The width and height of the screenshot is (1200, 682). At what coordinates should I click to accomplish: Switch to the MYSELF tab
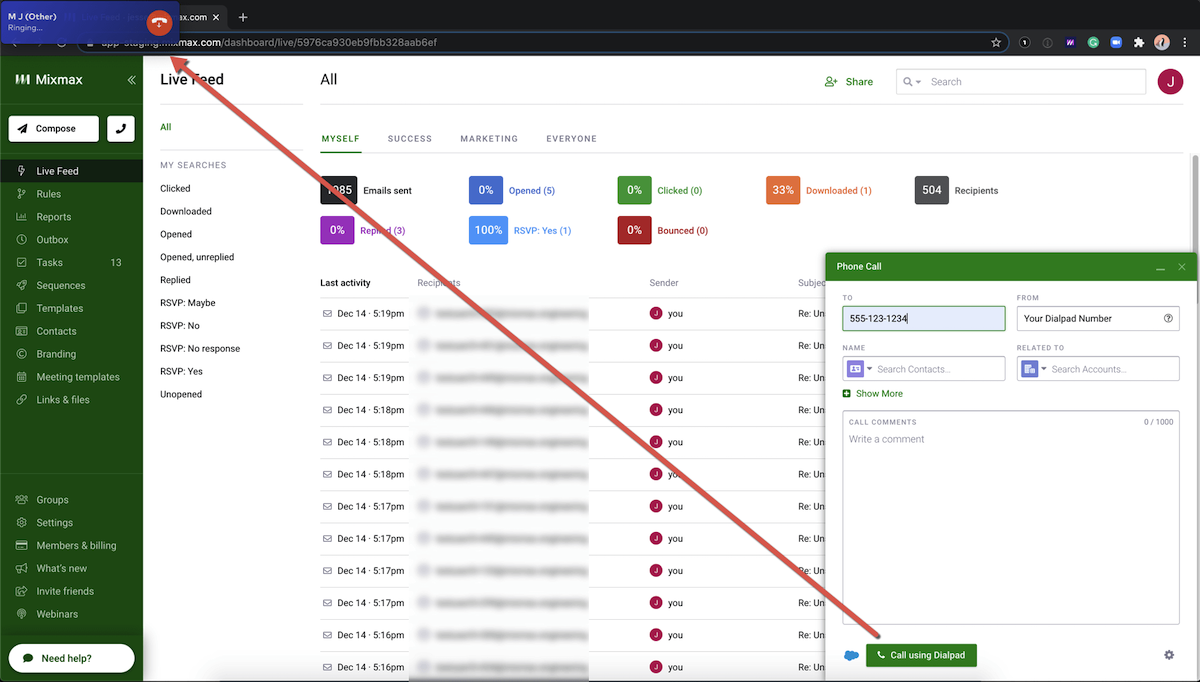[340, 139]
